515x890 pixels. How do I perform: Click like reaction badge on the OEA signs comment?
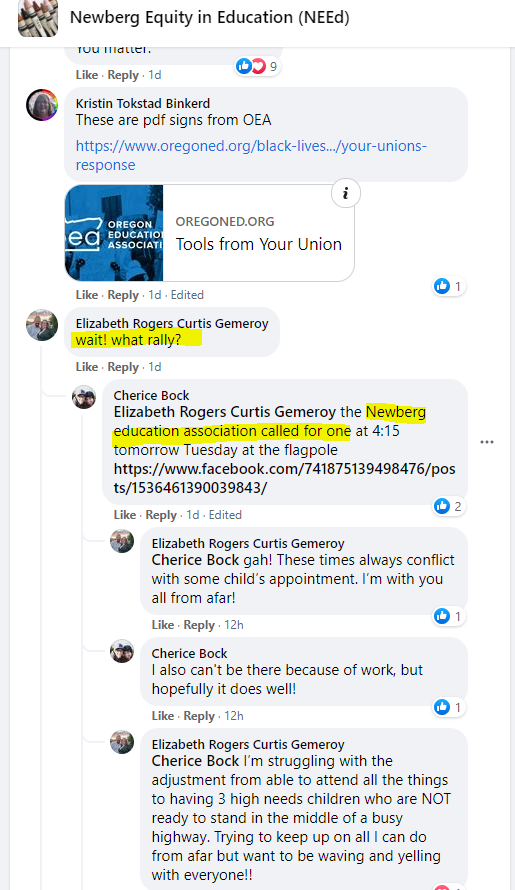point(449,286)
